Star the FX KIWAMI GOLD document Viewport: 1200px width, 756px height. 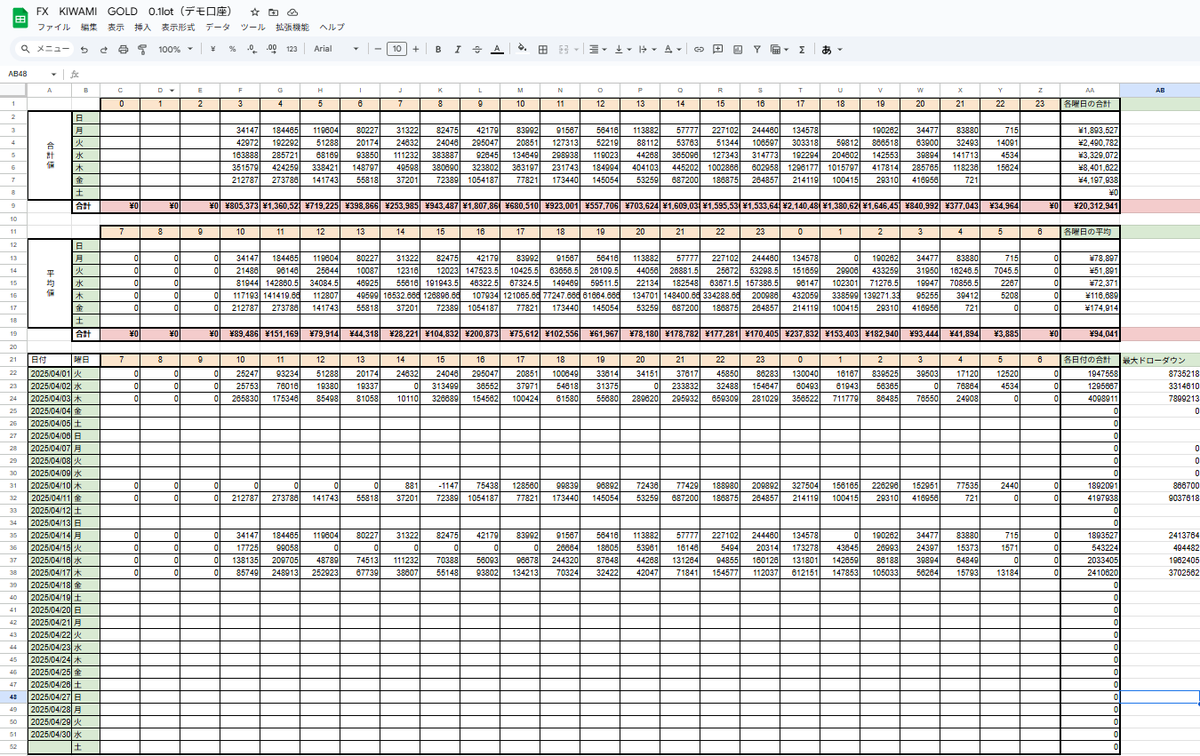click(x=255, y=11)
